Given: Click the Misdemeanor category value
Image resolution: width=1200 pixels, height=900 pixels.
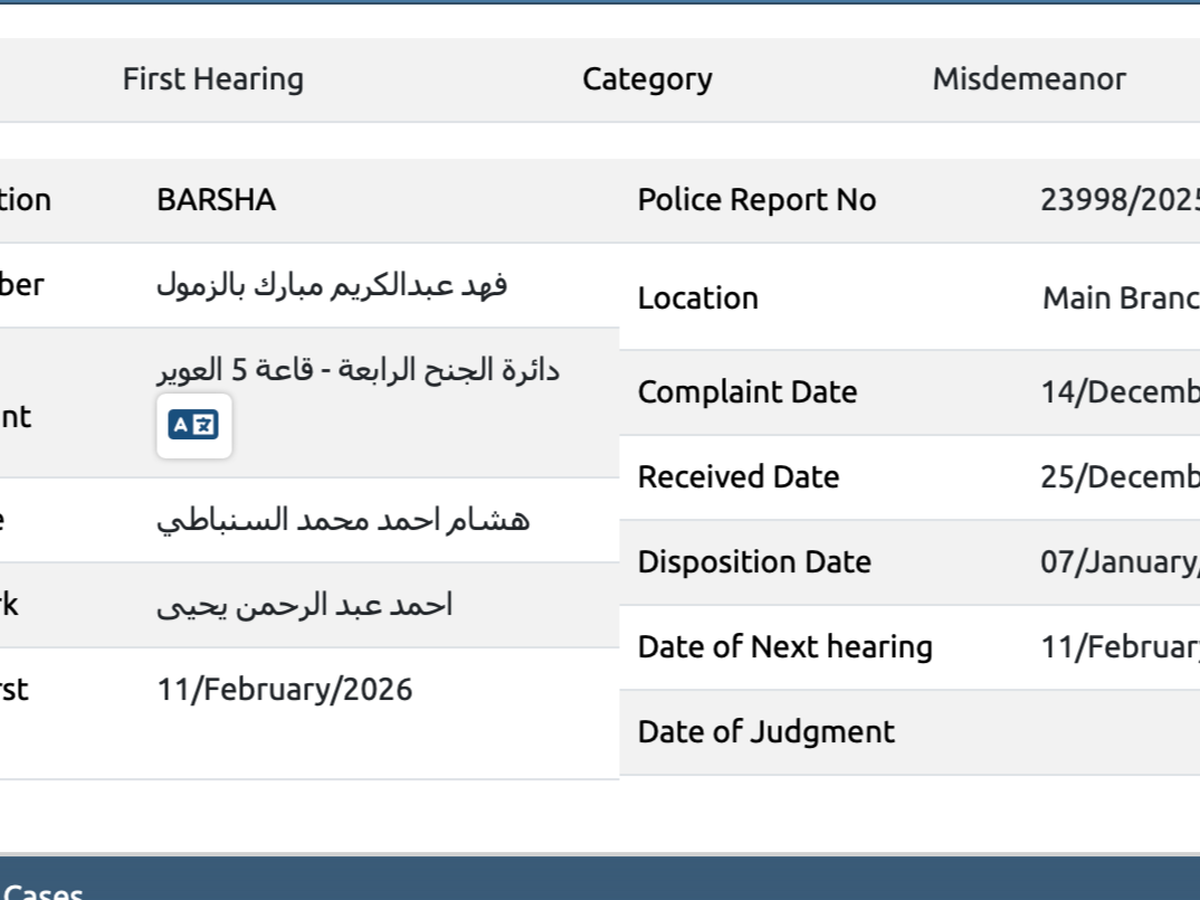Looking at the screenshot, I should [x=1029, y=80].
